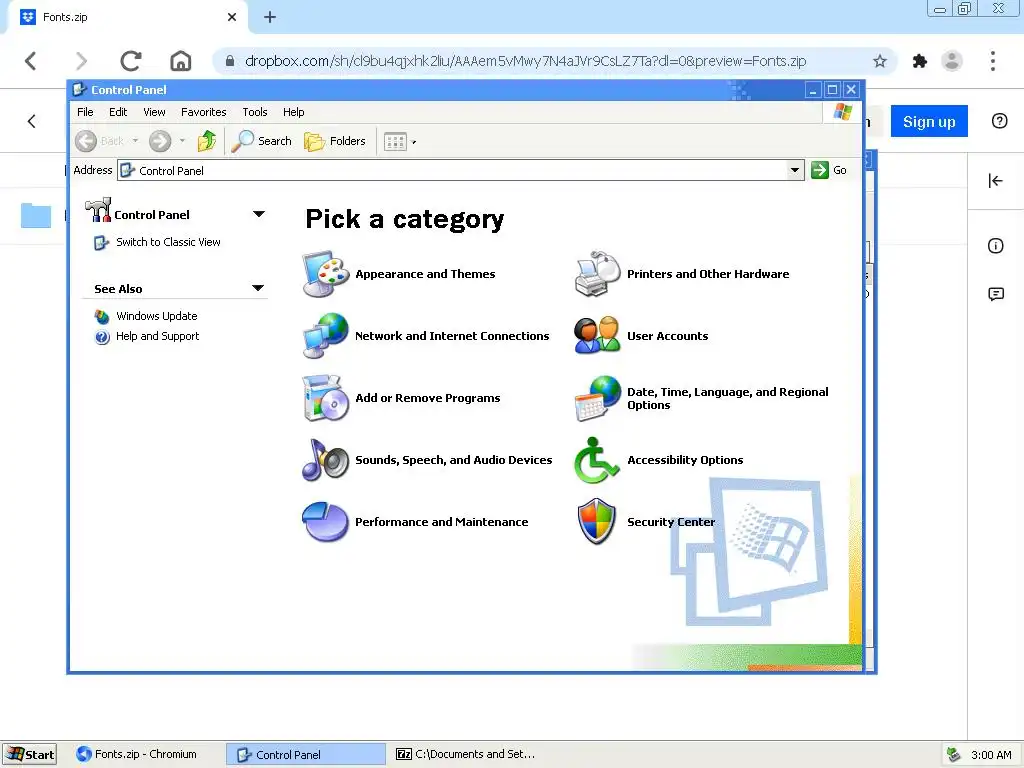Open Appearance and Themes category icon
1024x768 pixels.
(326, 274)
